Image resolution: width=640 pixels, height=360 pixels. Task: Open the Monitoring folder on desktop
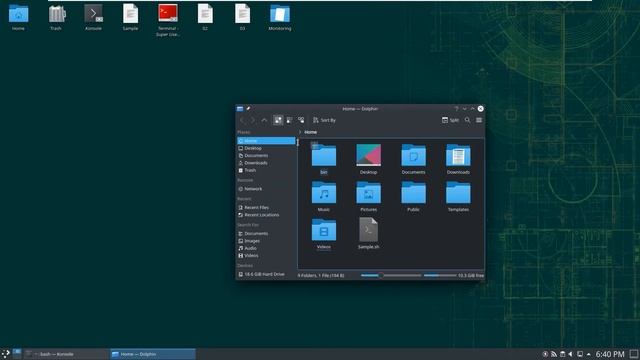tap(280, 18)
